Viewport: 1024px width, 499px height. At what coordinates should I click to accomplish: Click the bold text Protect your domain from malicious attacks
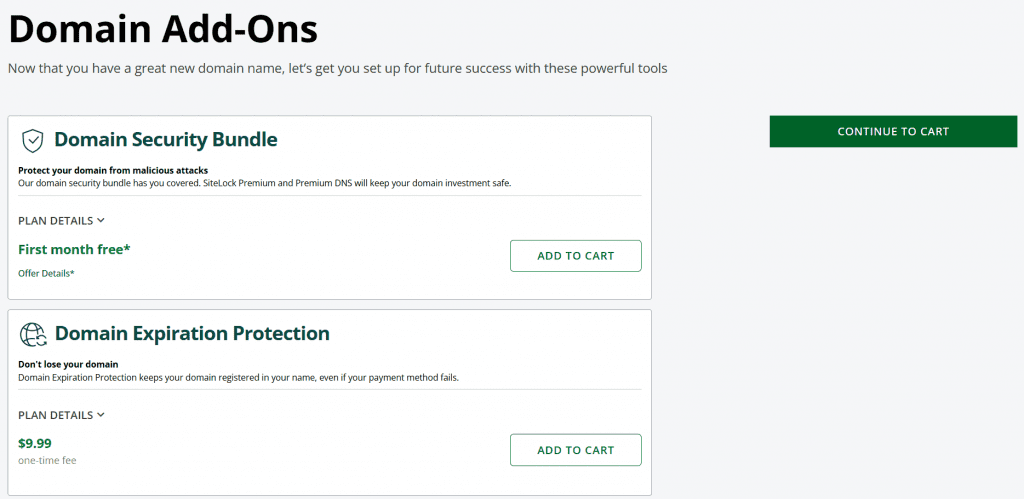113,171
